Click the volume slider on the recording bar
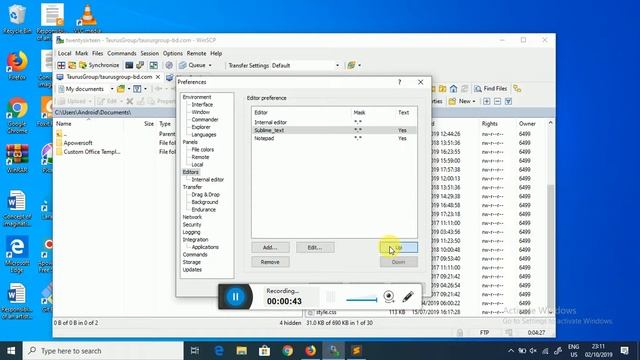 [x=361, y=300]
